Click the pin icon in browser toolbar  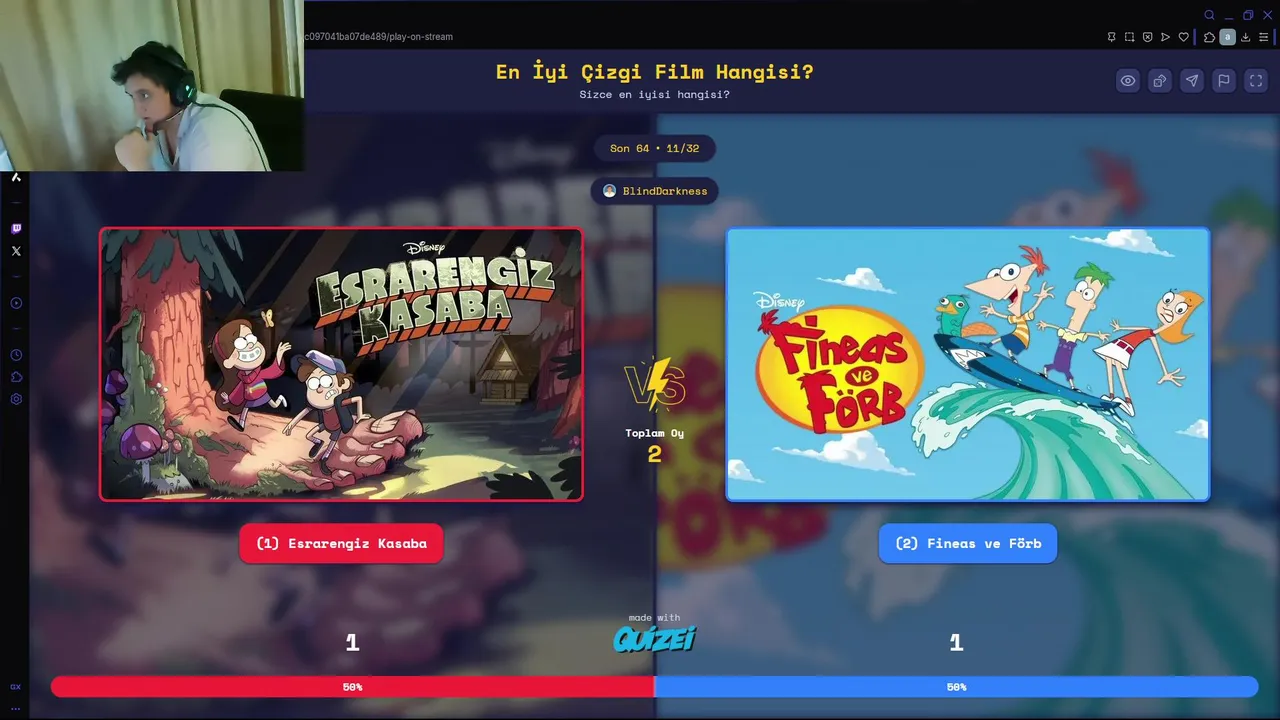tap(1111, 37)
